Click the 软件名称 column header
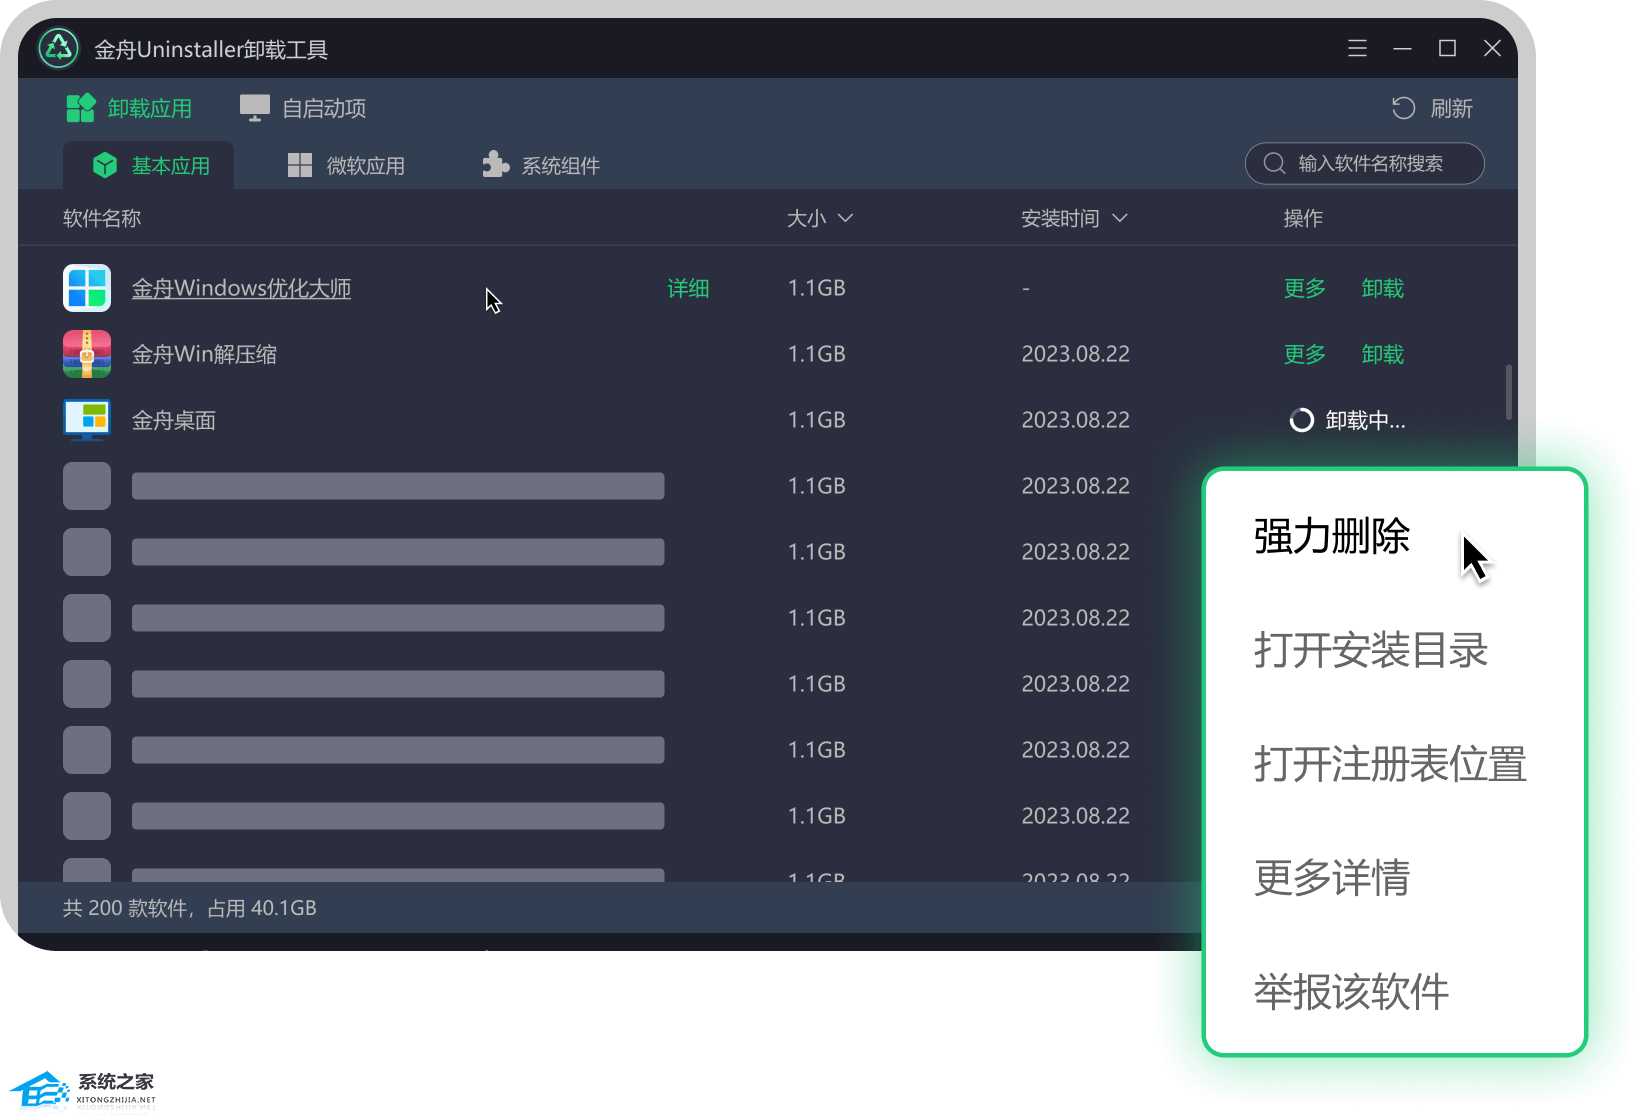Screen dimensions: 1649x1118 (102, 218)
